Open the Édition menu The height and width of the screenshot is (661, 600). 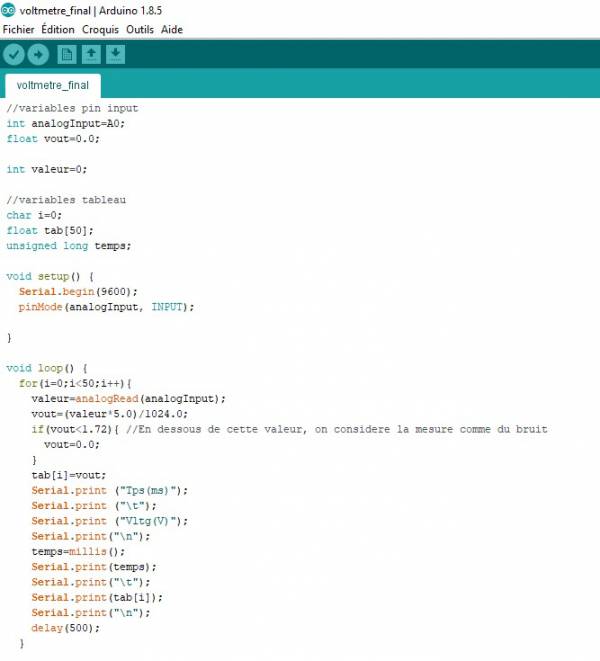pyautogui.click(x=58, y=29)
